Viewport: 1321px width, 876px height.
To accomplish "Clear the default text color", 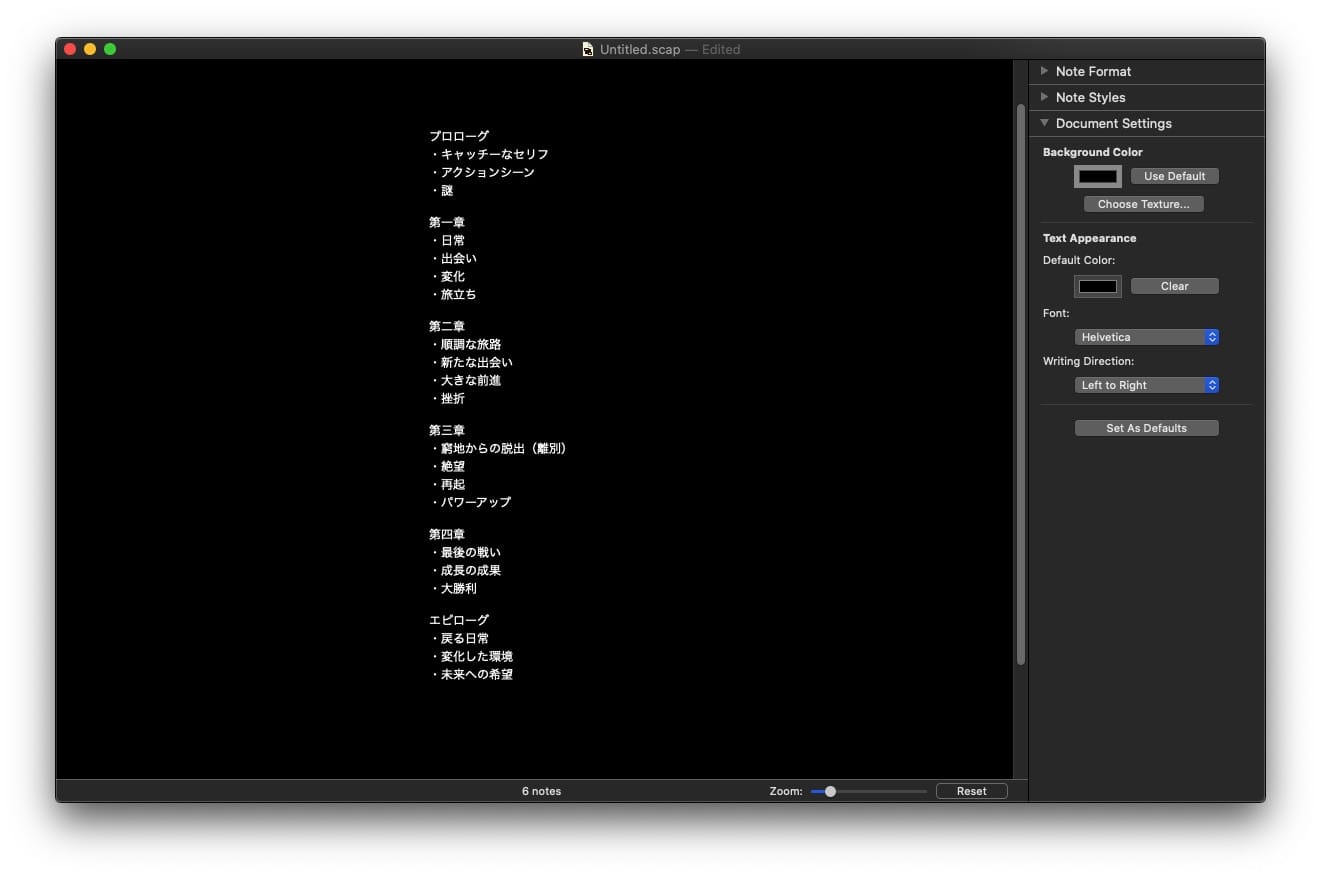I will click(x=1174, y=286).
